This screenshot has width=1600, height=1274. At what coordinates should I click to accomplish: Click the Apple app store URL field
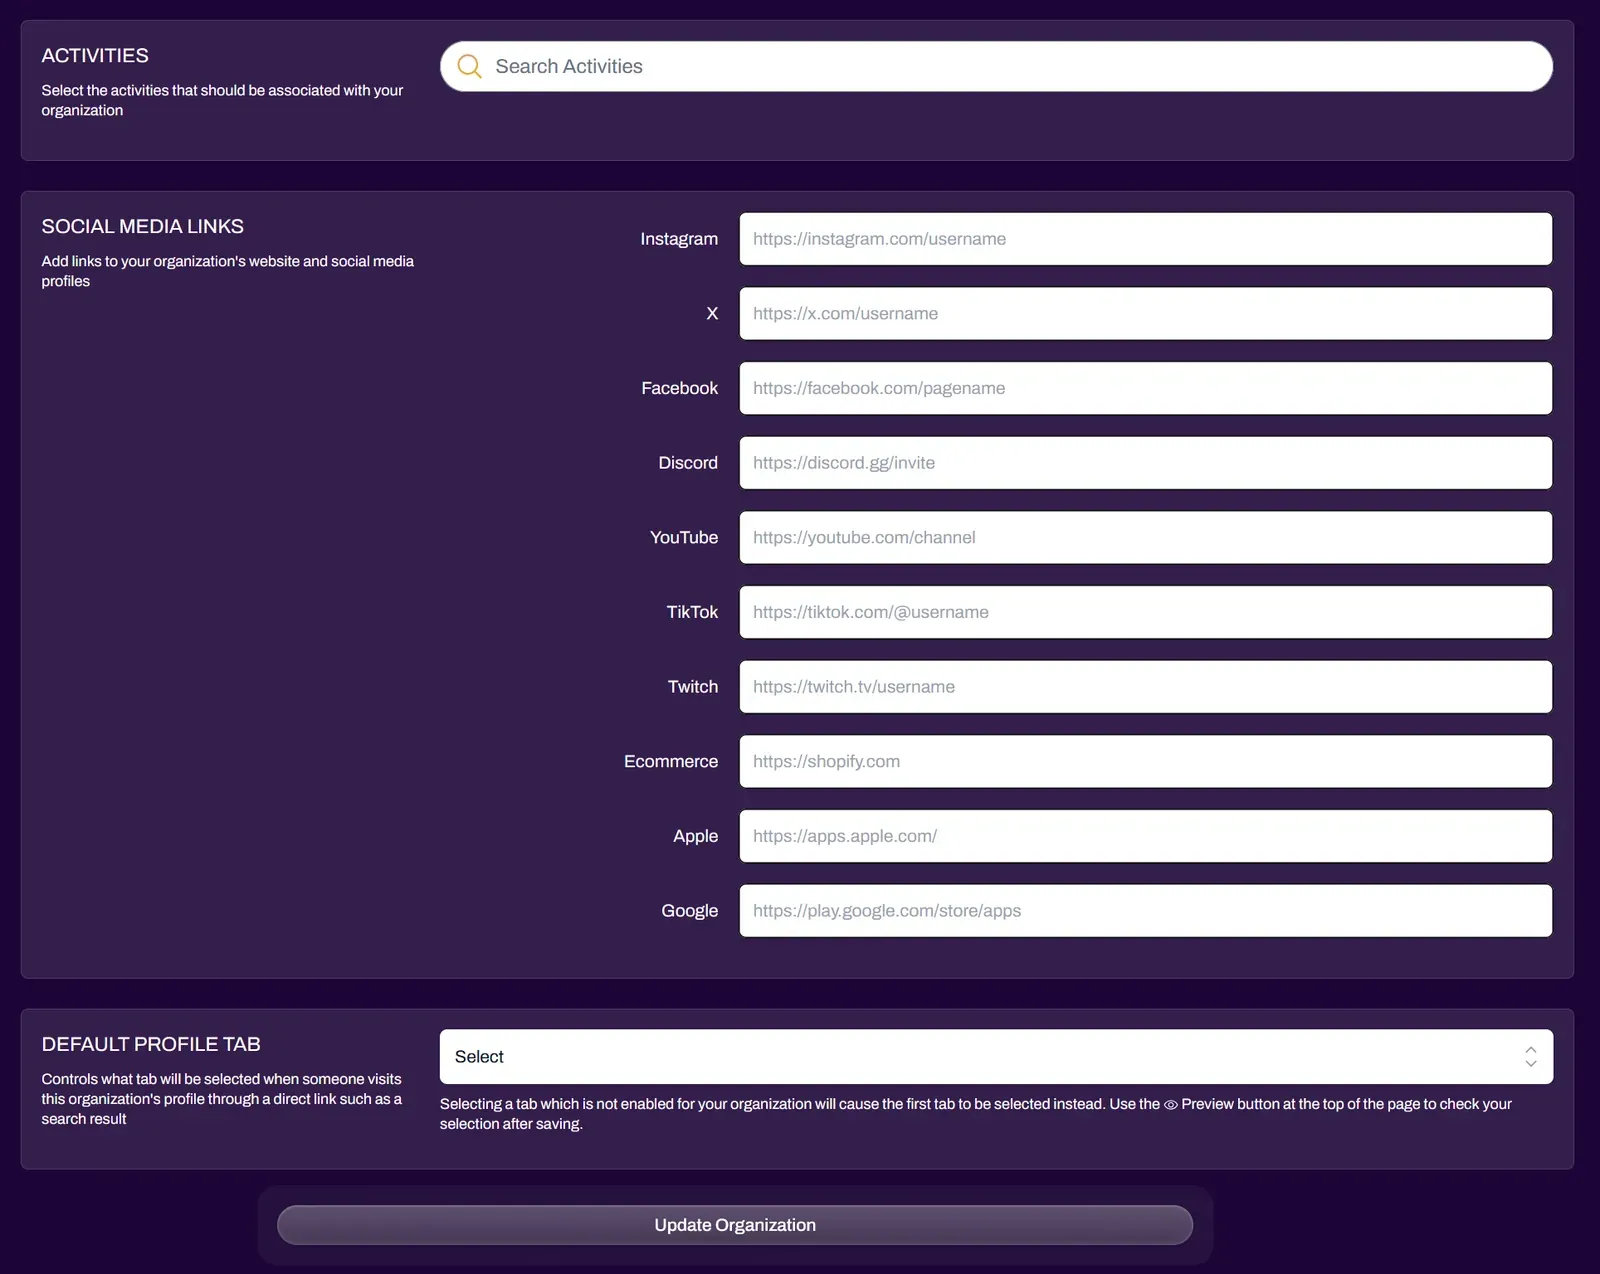pos(1145,836)
